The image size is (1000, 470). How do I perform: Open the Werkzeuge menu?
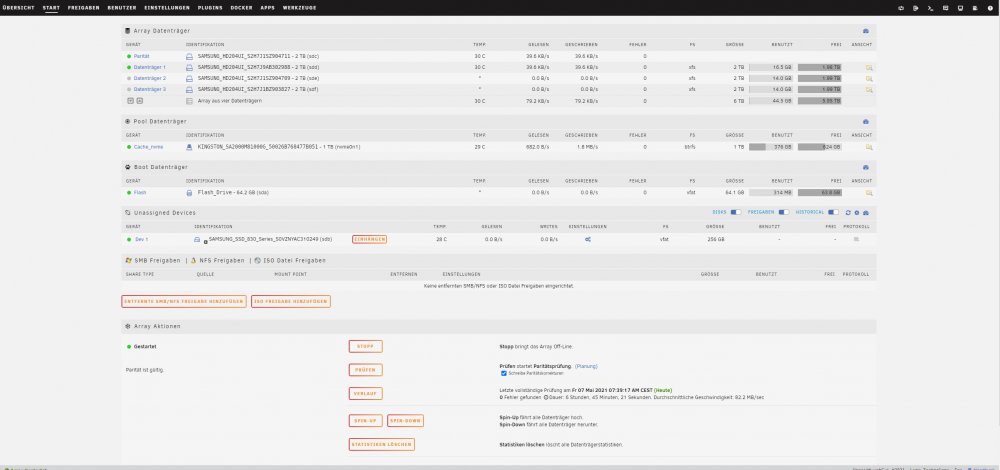click(x=299, y=8)
